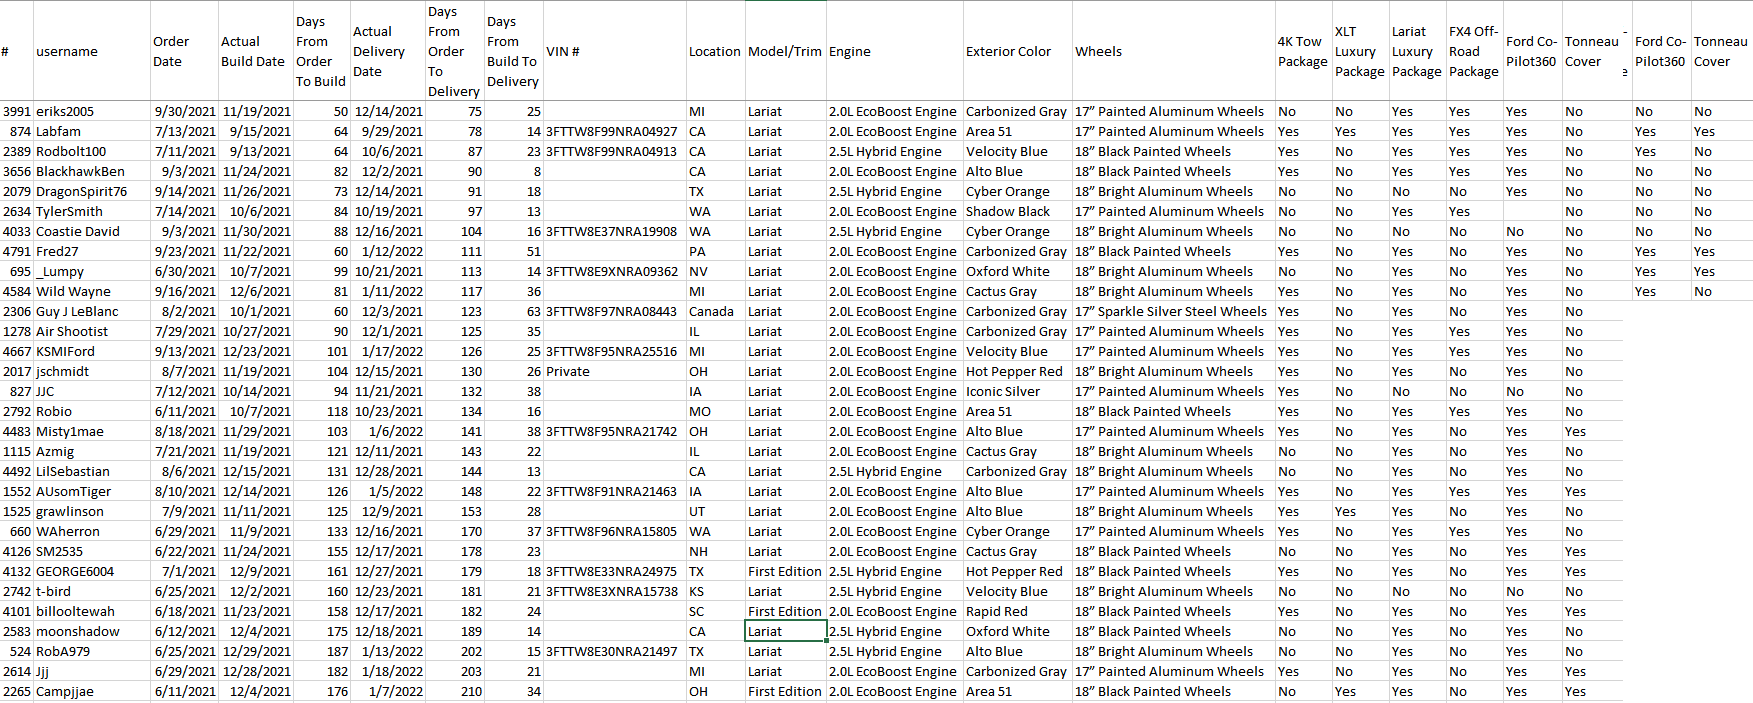Click the AUsomTiger username cell

[x=91, y=491]
